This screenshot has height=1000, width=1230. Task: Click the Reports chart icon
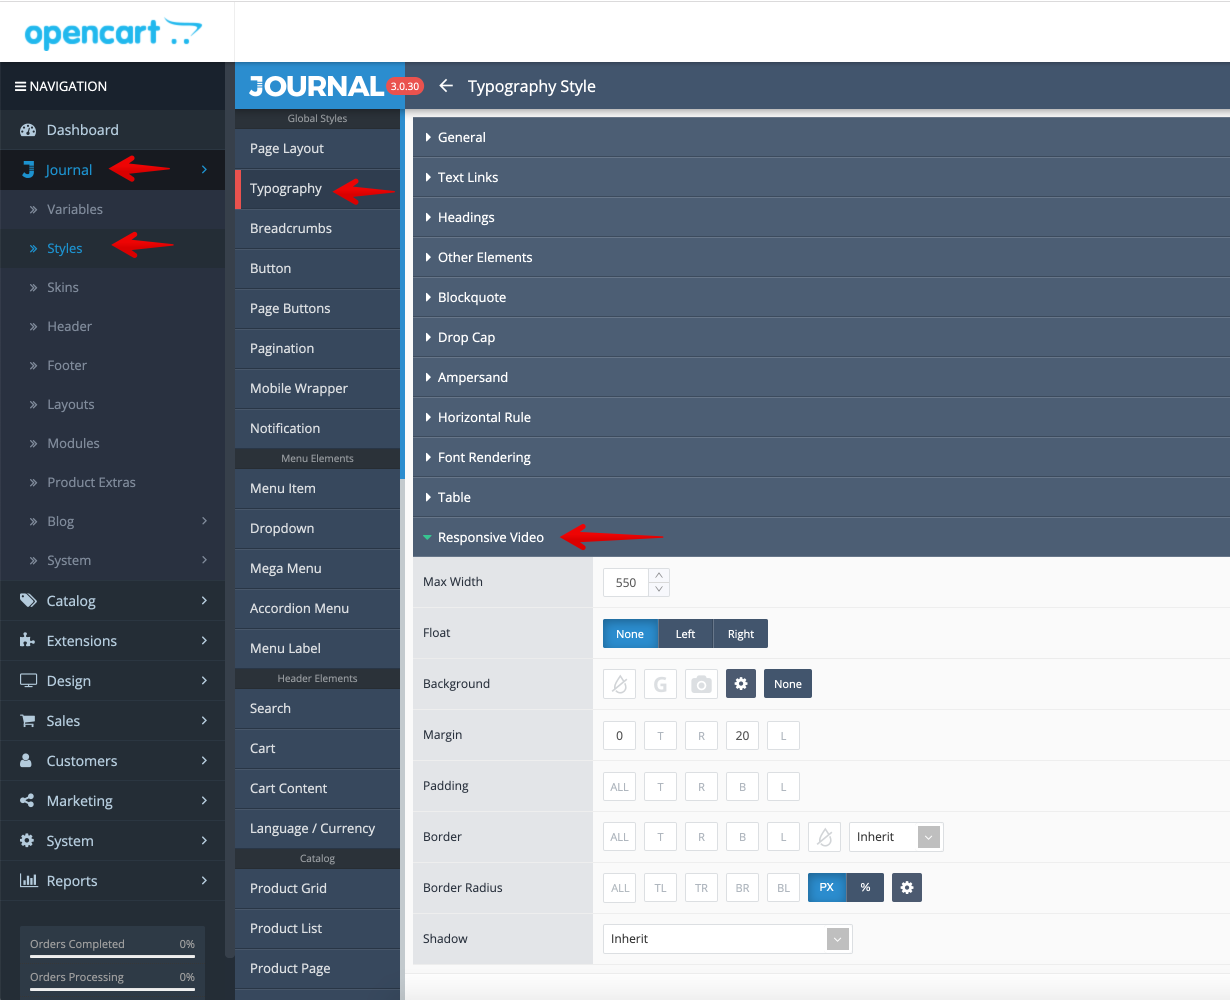(x=28, y=881)
